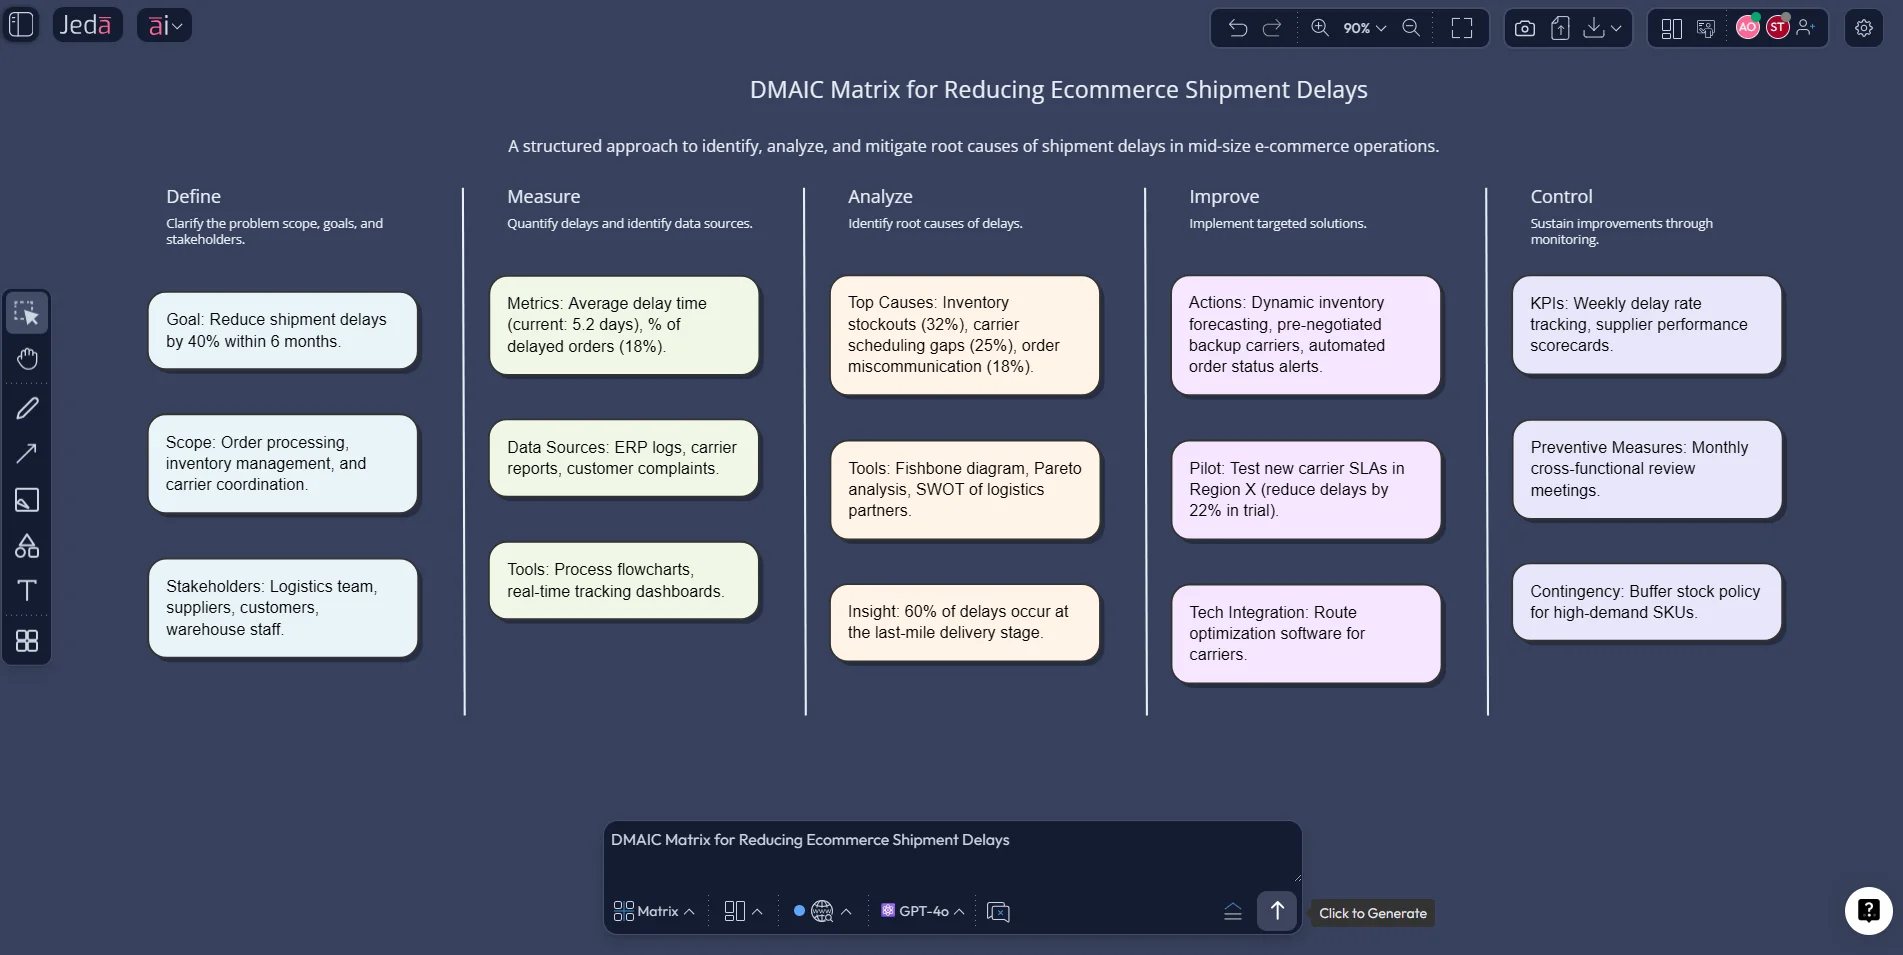Click the Generate arrow button
The image size is (1903, 955).
point(1276,911)
